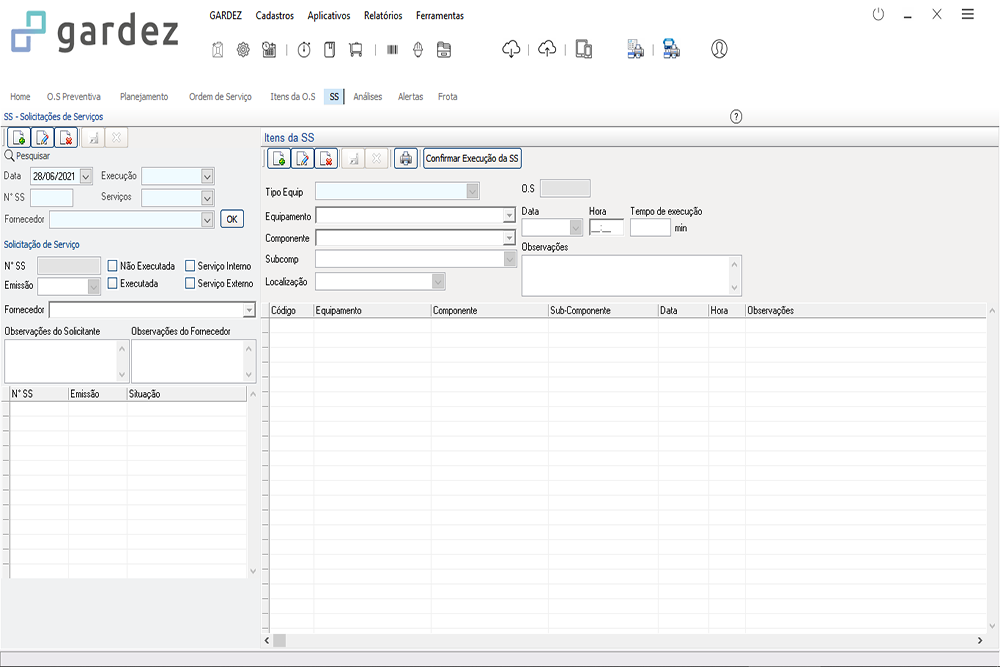Click the computer network printer icon
This screenshot has width=1000, height=667.
pyautogui.click(x=671, y=49)
